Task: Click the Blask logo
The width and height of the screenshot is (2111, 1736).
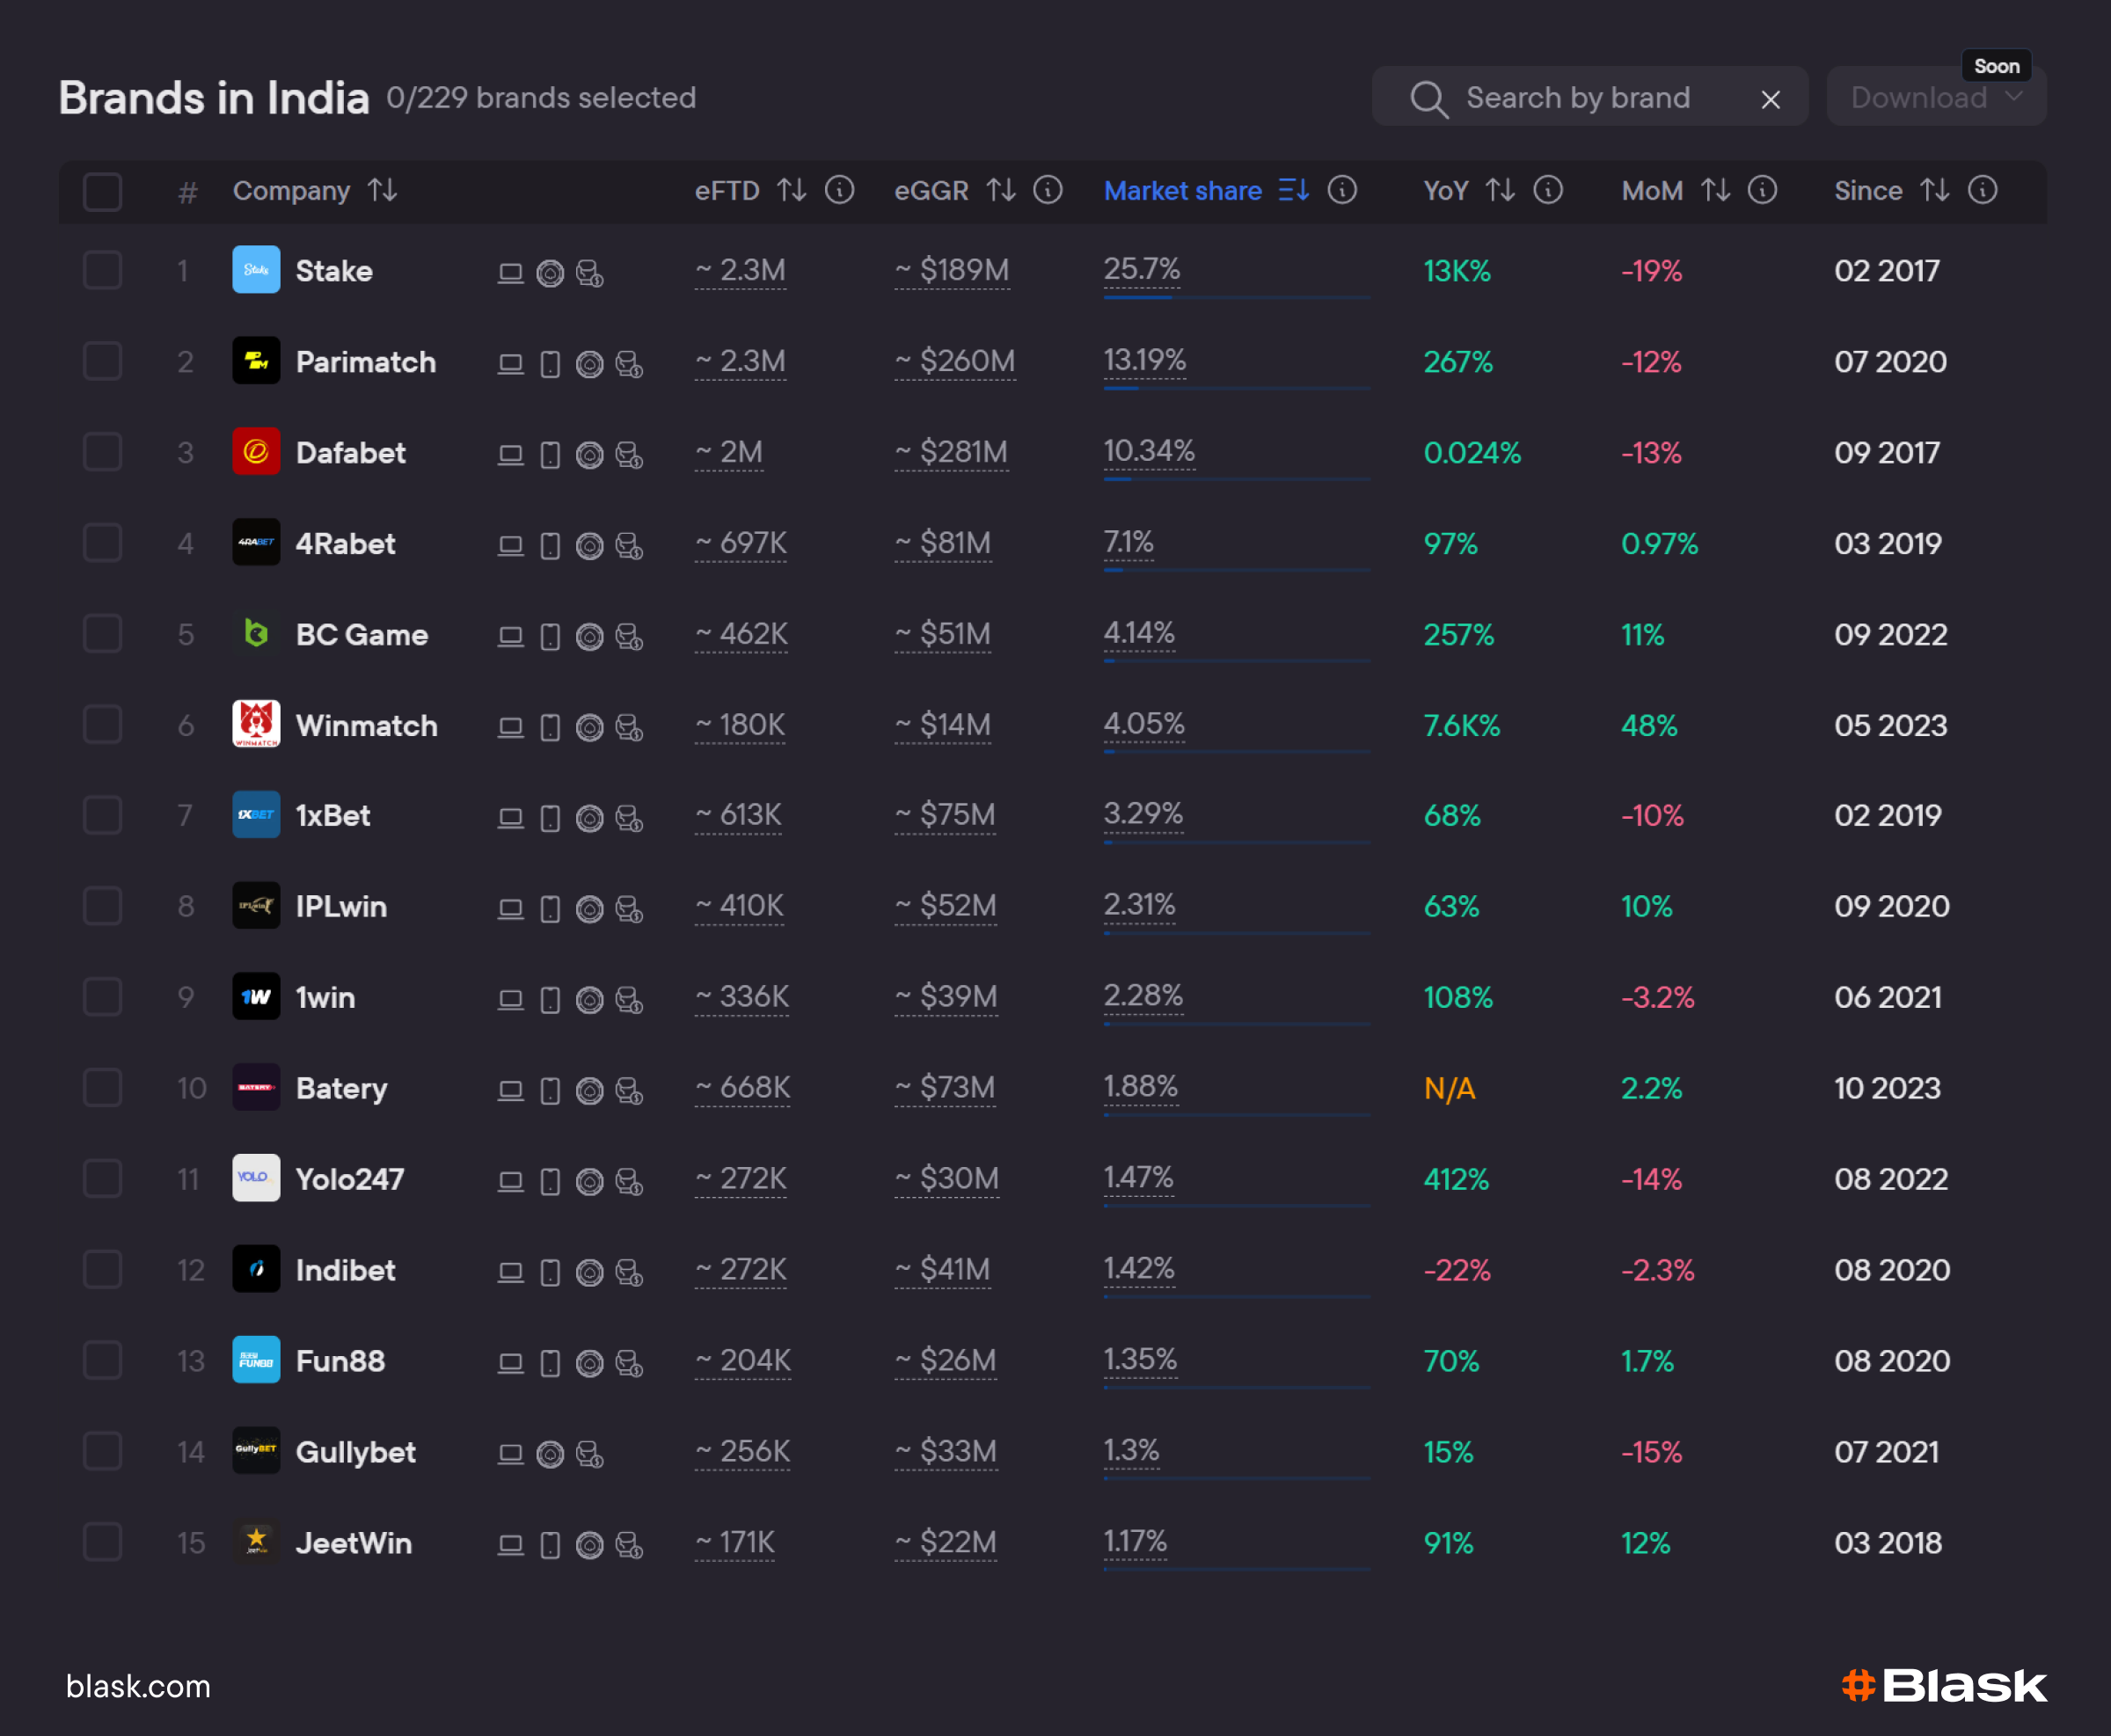Action: point(1943,1686)
